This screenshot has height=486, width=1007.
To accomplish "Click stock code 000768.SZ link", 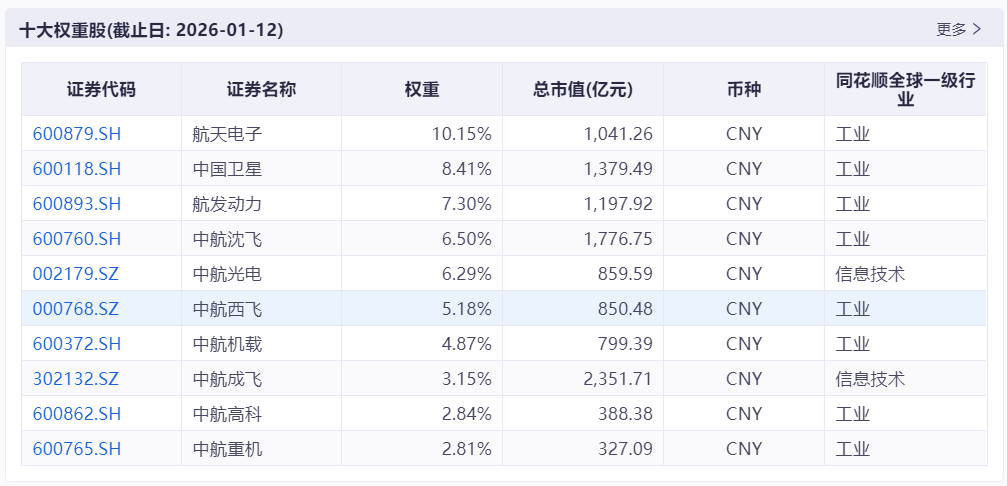I will (x=76, y=309).
